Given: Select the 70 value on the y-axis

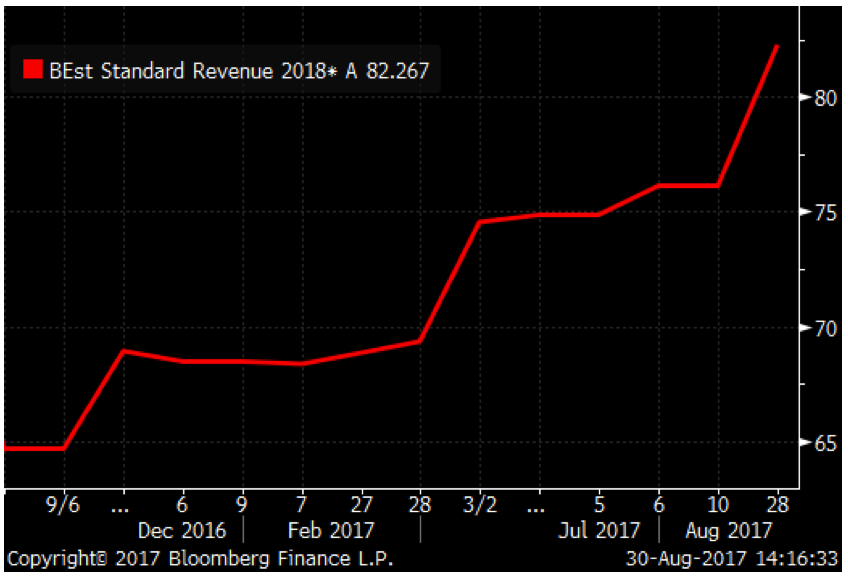Looking at the screenshot, I should point(821,328).
